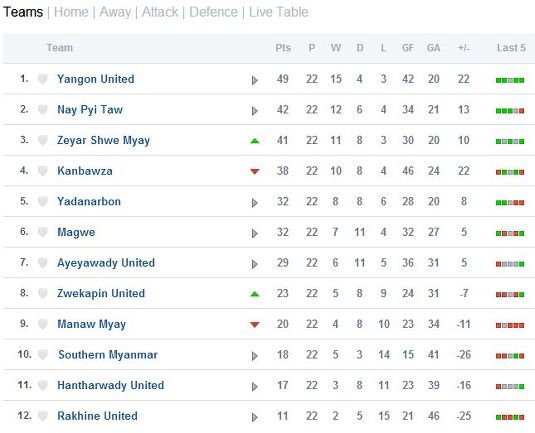535x433 pixels.
Task: Click the green up arrow for Zeyar Shwe Myay
Action: tap(255, 141)
